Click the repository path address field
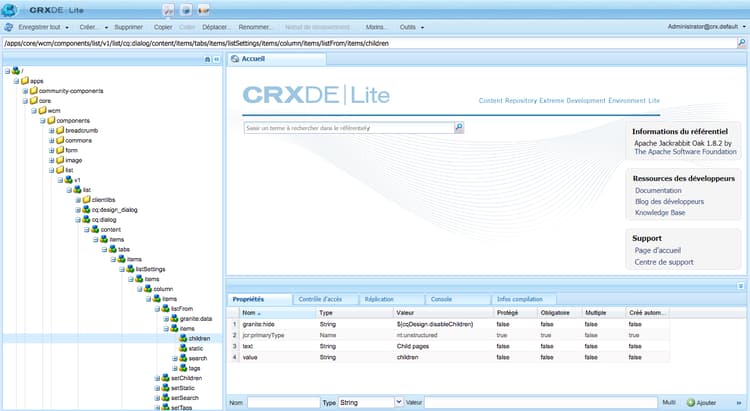The width and height of the screenshot is (750, 411). coord(369,43)
